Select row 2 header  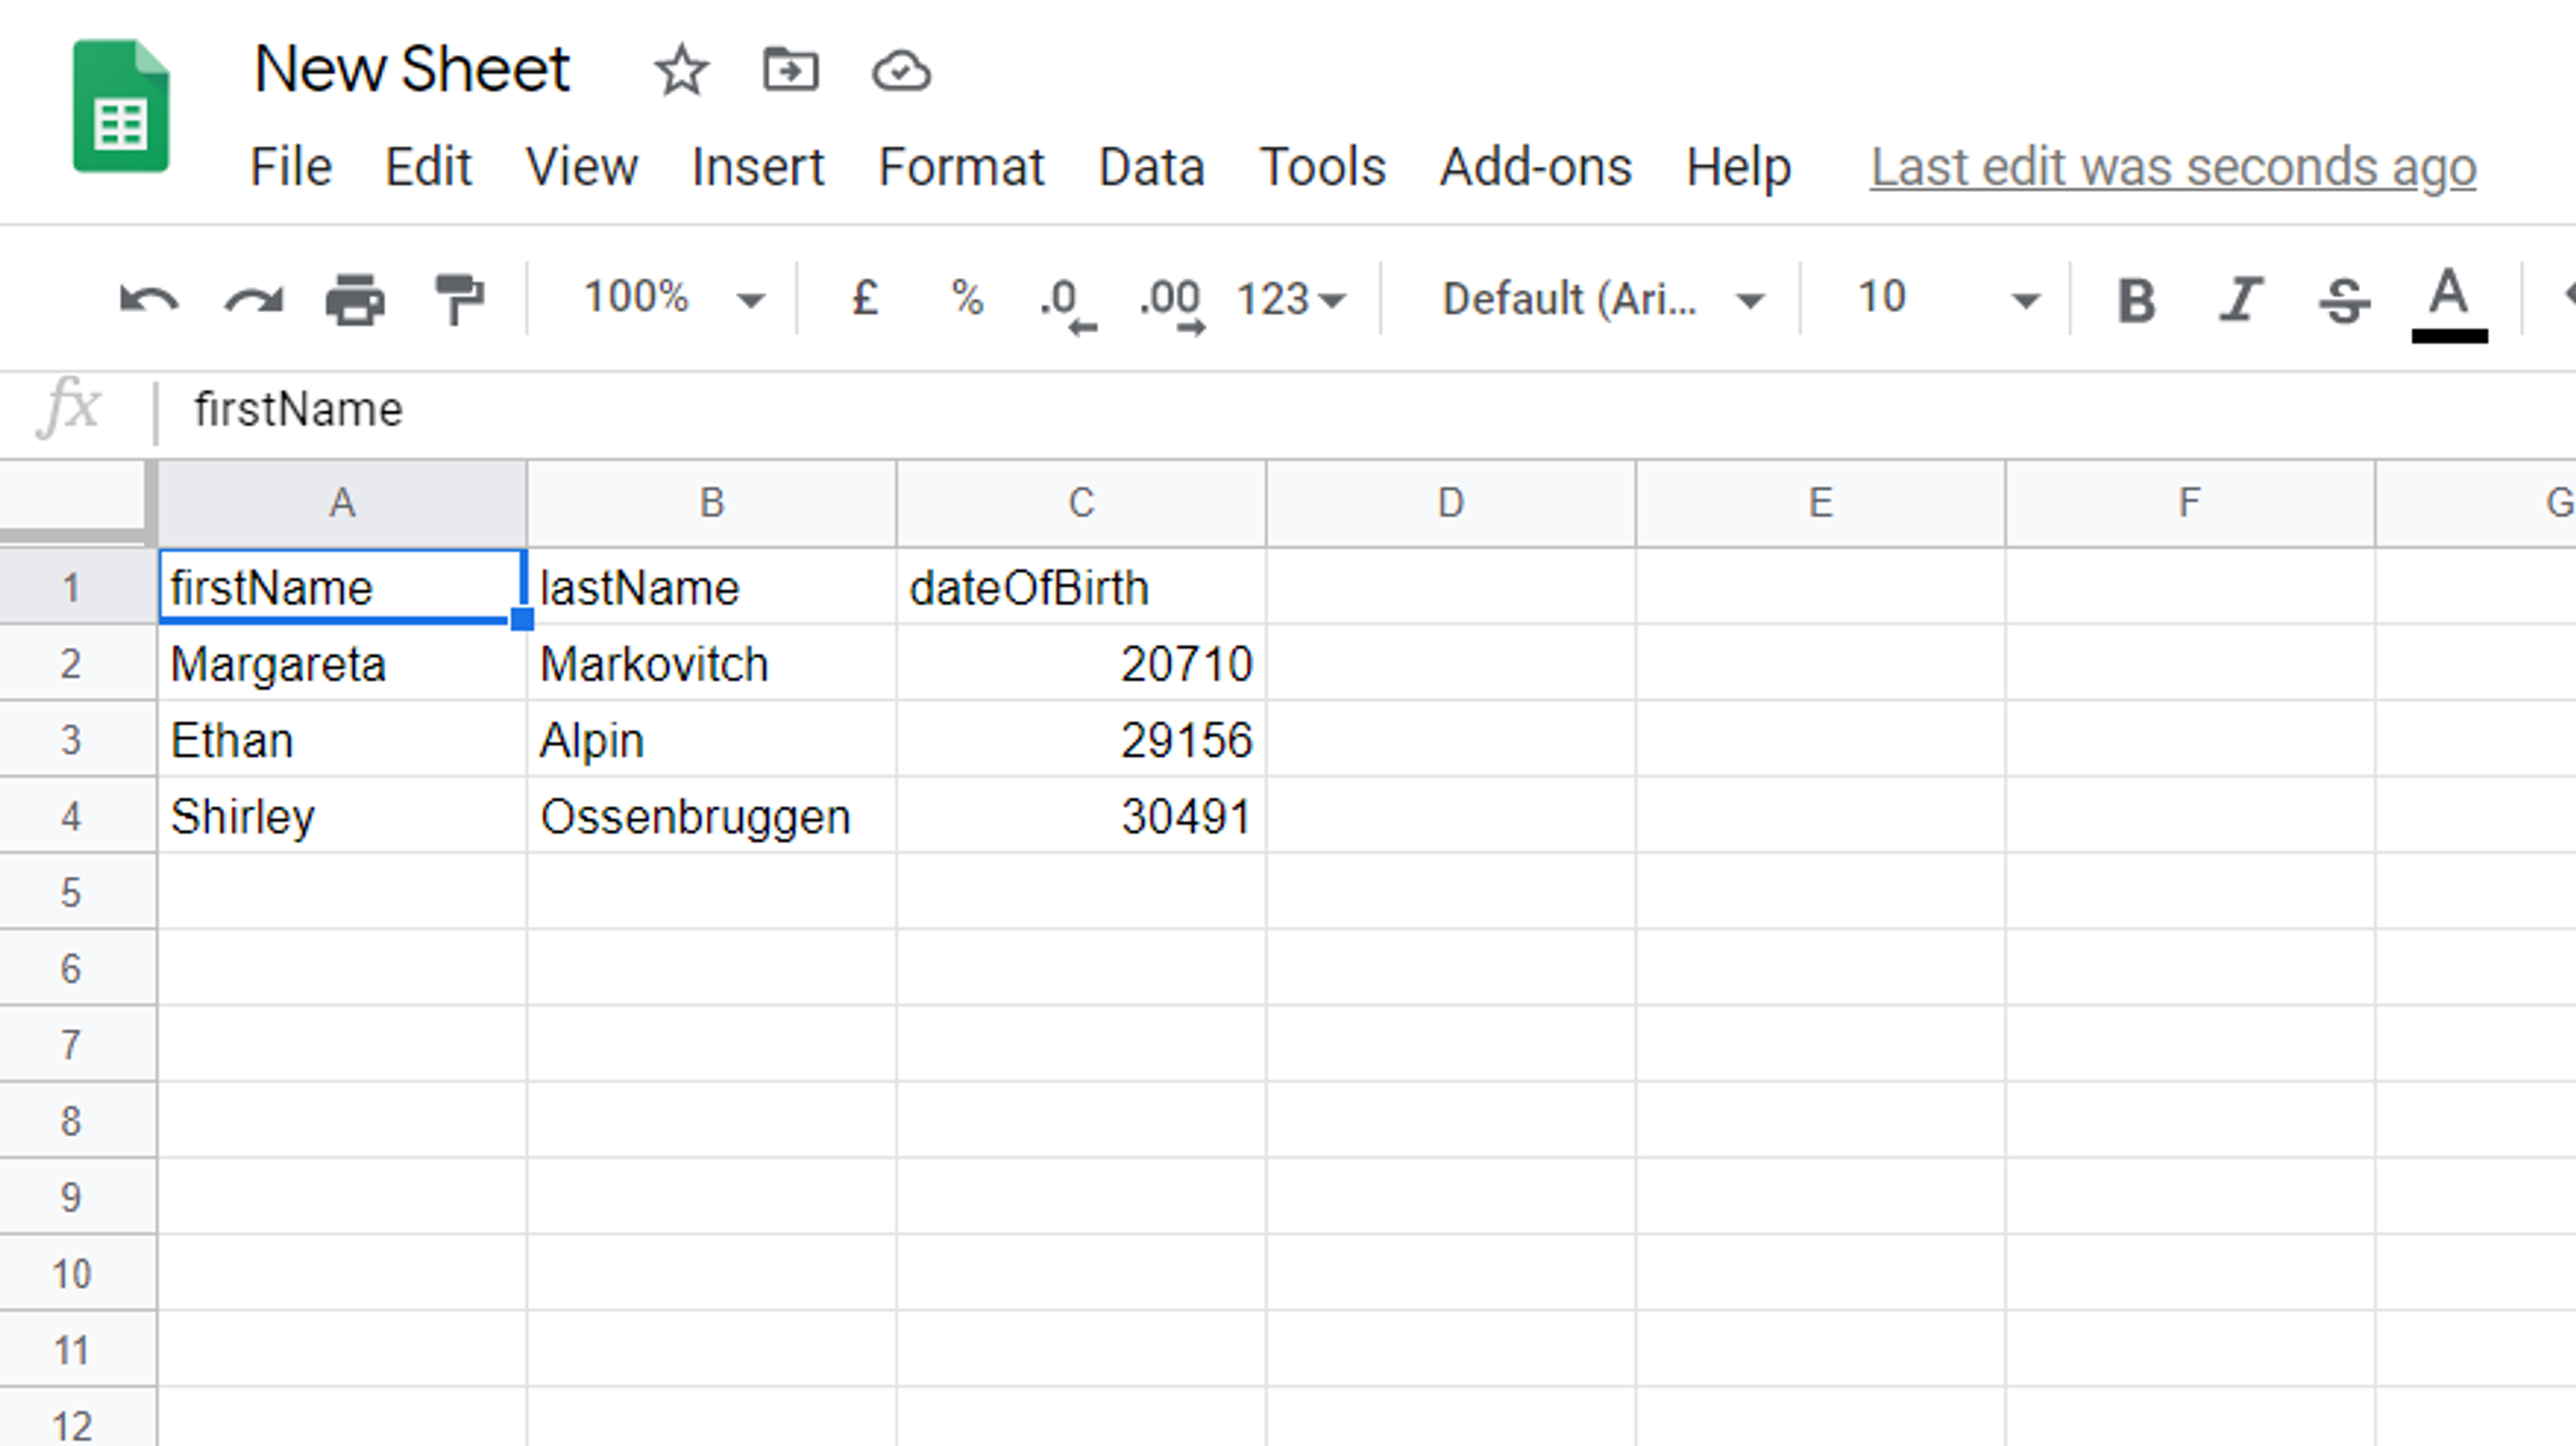tap(77, 663)
